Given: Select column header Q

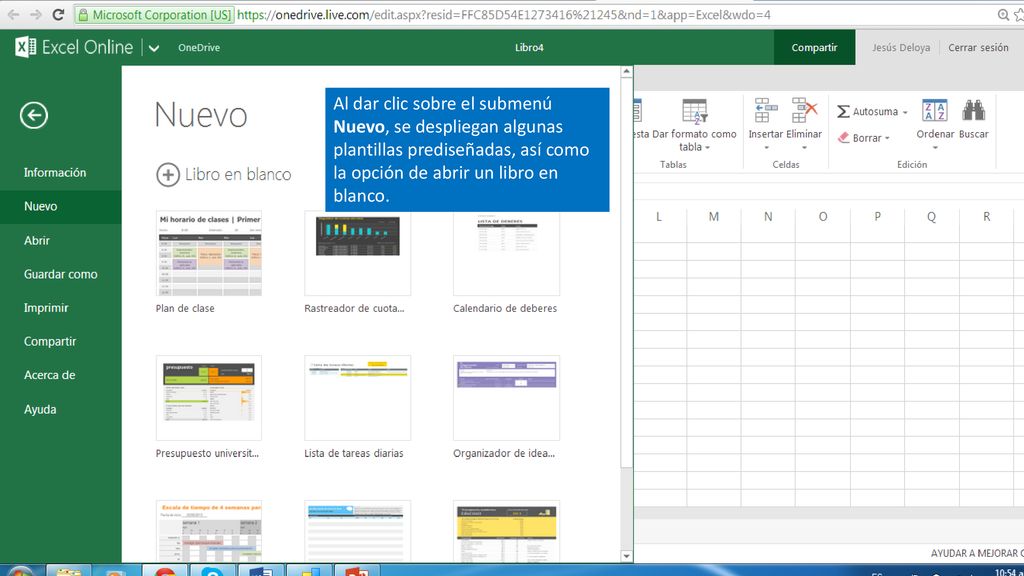Looking at the screenshot, I should point(931,217).
